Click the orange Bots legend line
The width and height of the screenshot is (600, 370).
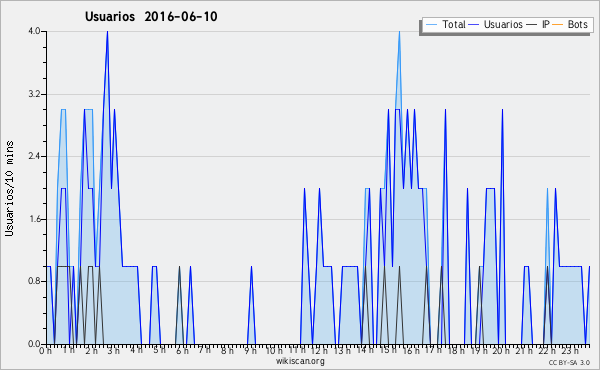point(558,25)
